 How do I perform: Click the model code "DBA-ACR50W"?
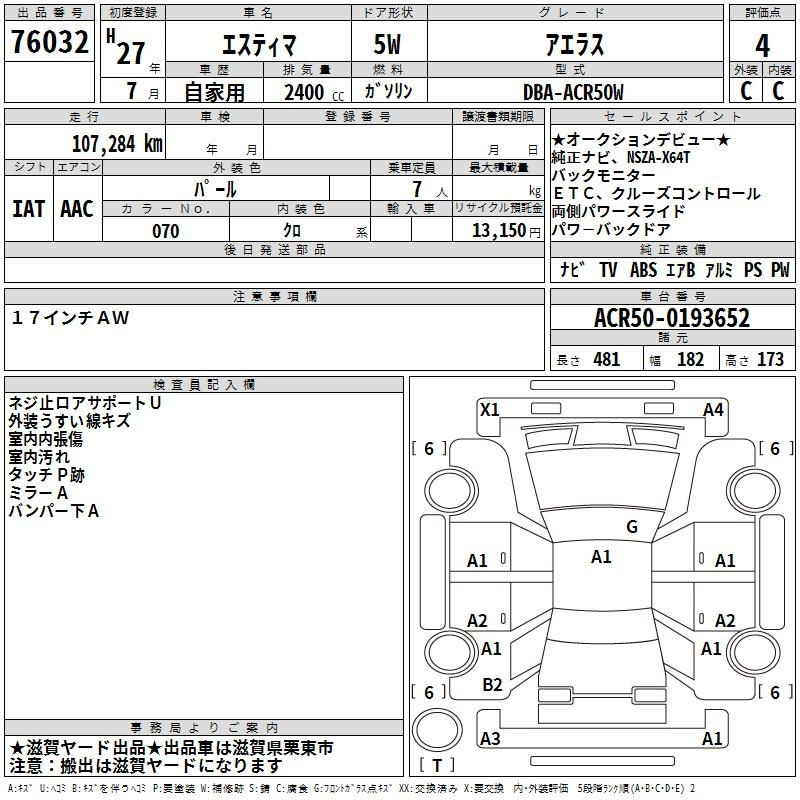pos(573,93)
